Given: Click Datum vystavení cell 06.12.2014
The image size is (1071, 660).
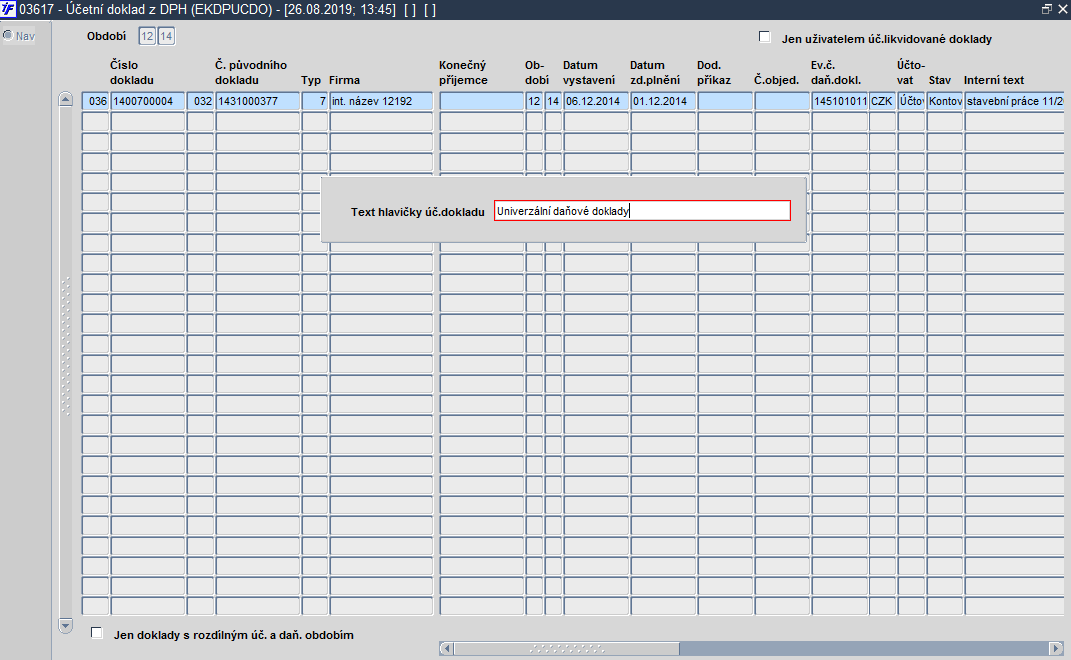Looking at the screenshot, I should (x=596, y=101).
